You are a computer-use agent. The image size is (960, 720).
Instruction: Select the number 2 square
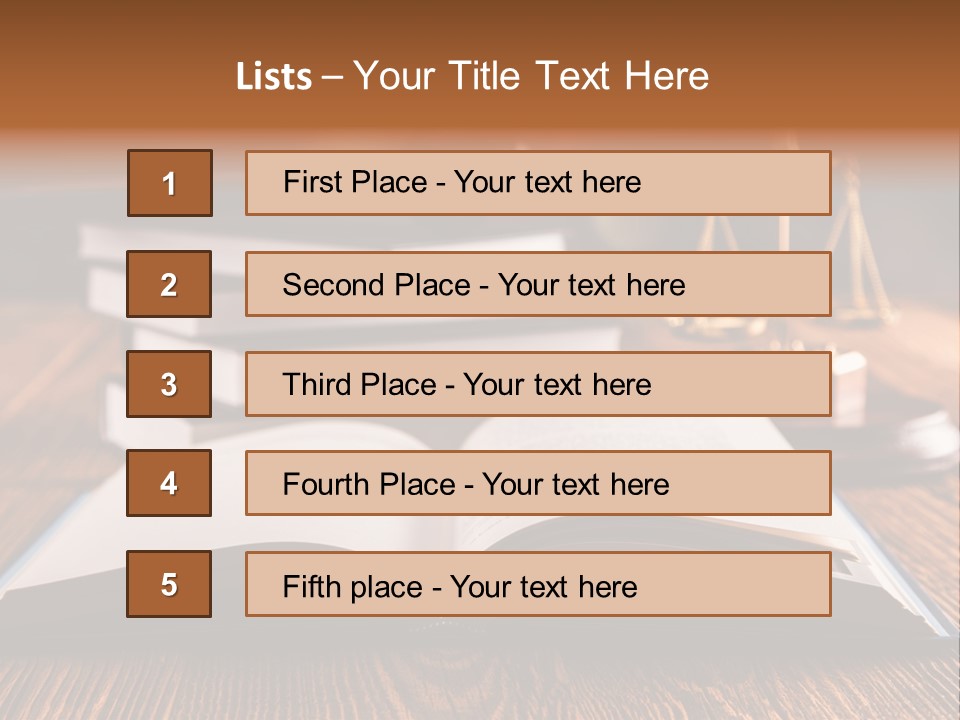170,284
